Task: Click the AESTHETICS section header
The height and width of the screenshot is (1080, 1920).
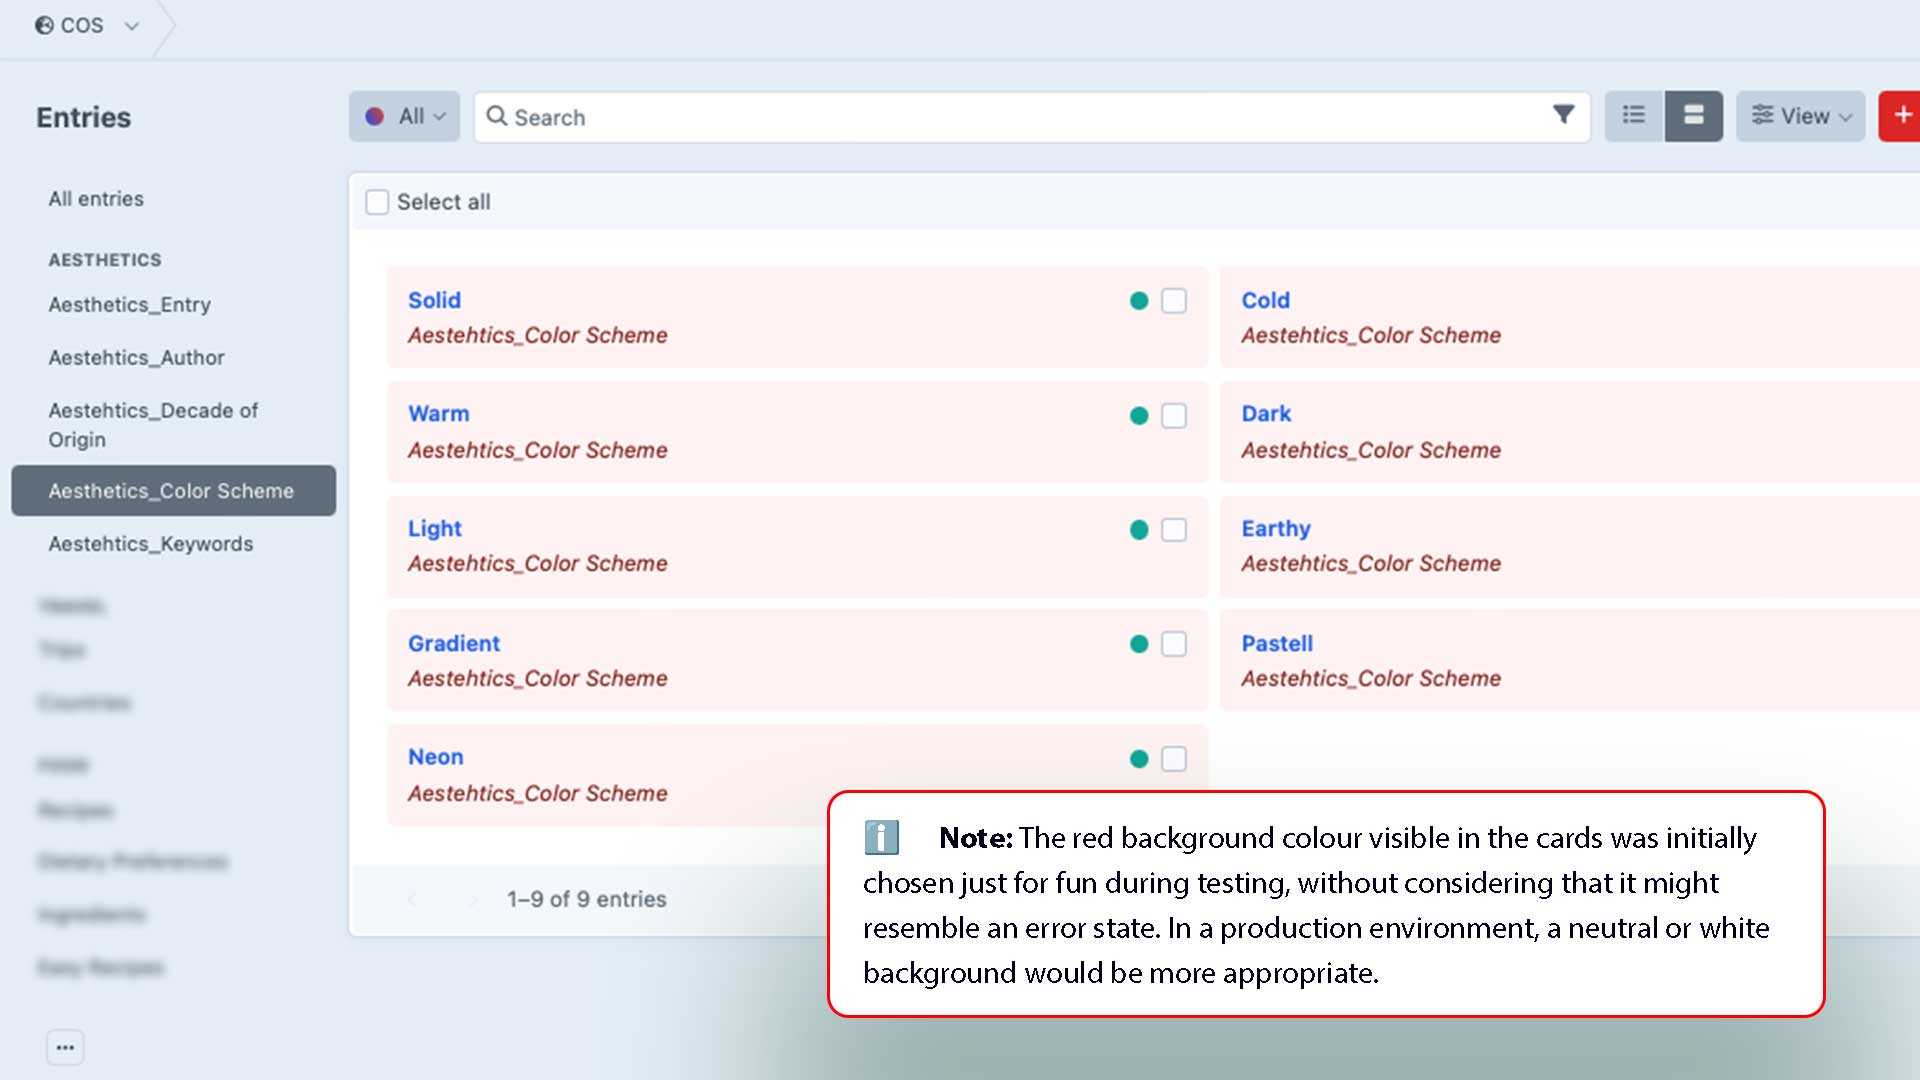Action: (105, 260)
